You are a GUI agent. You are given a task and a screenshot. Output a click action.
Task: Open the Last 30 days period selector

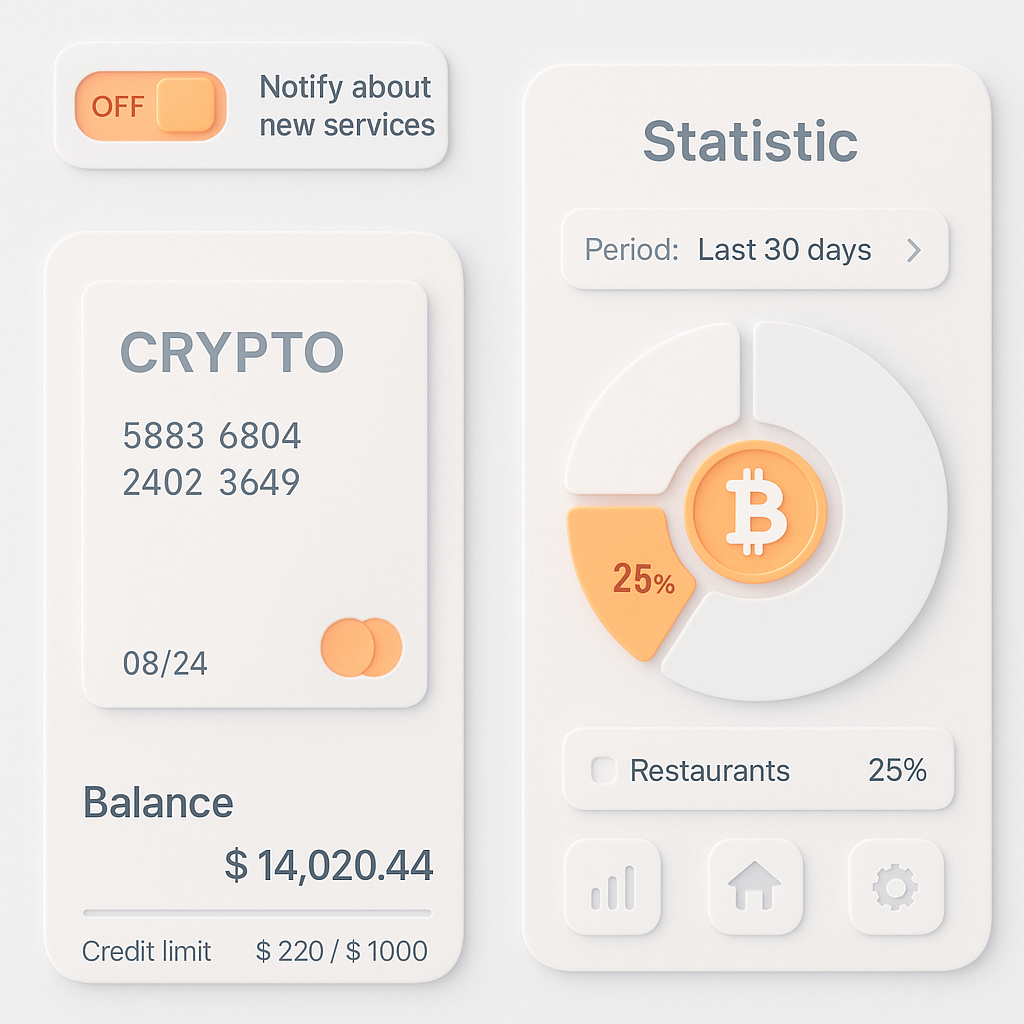(755, 249)
